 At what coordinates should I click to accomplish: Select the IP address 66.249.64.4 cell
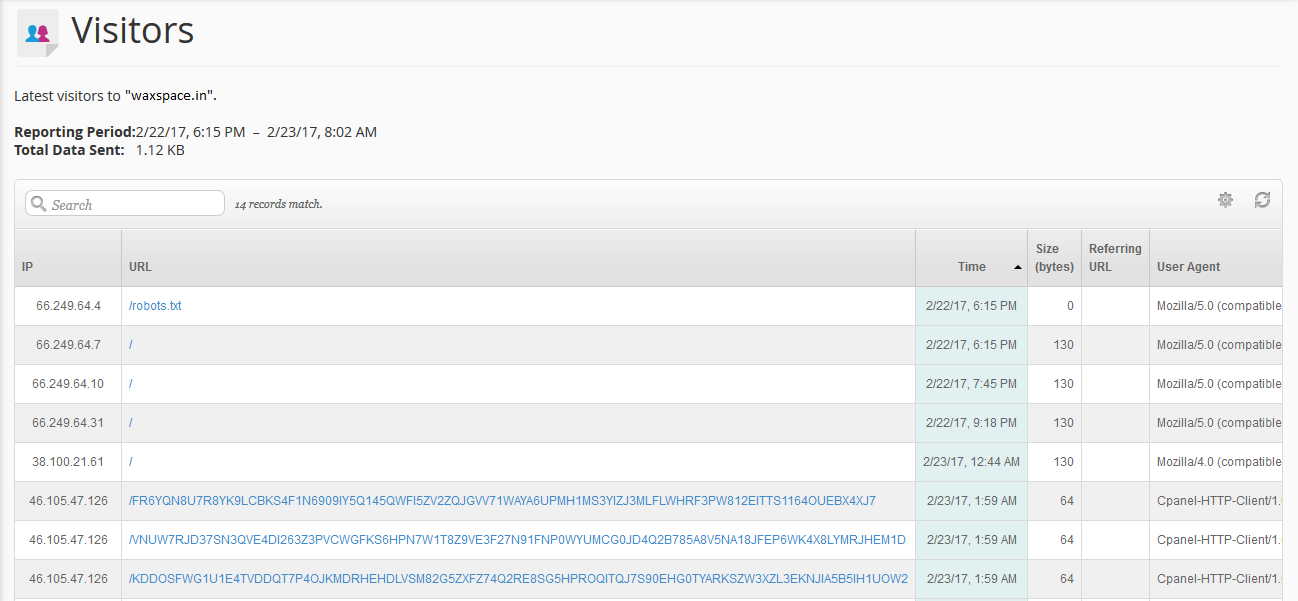pyautogui.click(x=68, y=306)
